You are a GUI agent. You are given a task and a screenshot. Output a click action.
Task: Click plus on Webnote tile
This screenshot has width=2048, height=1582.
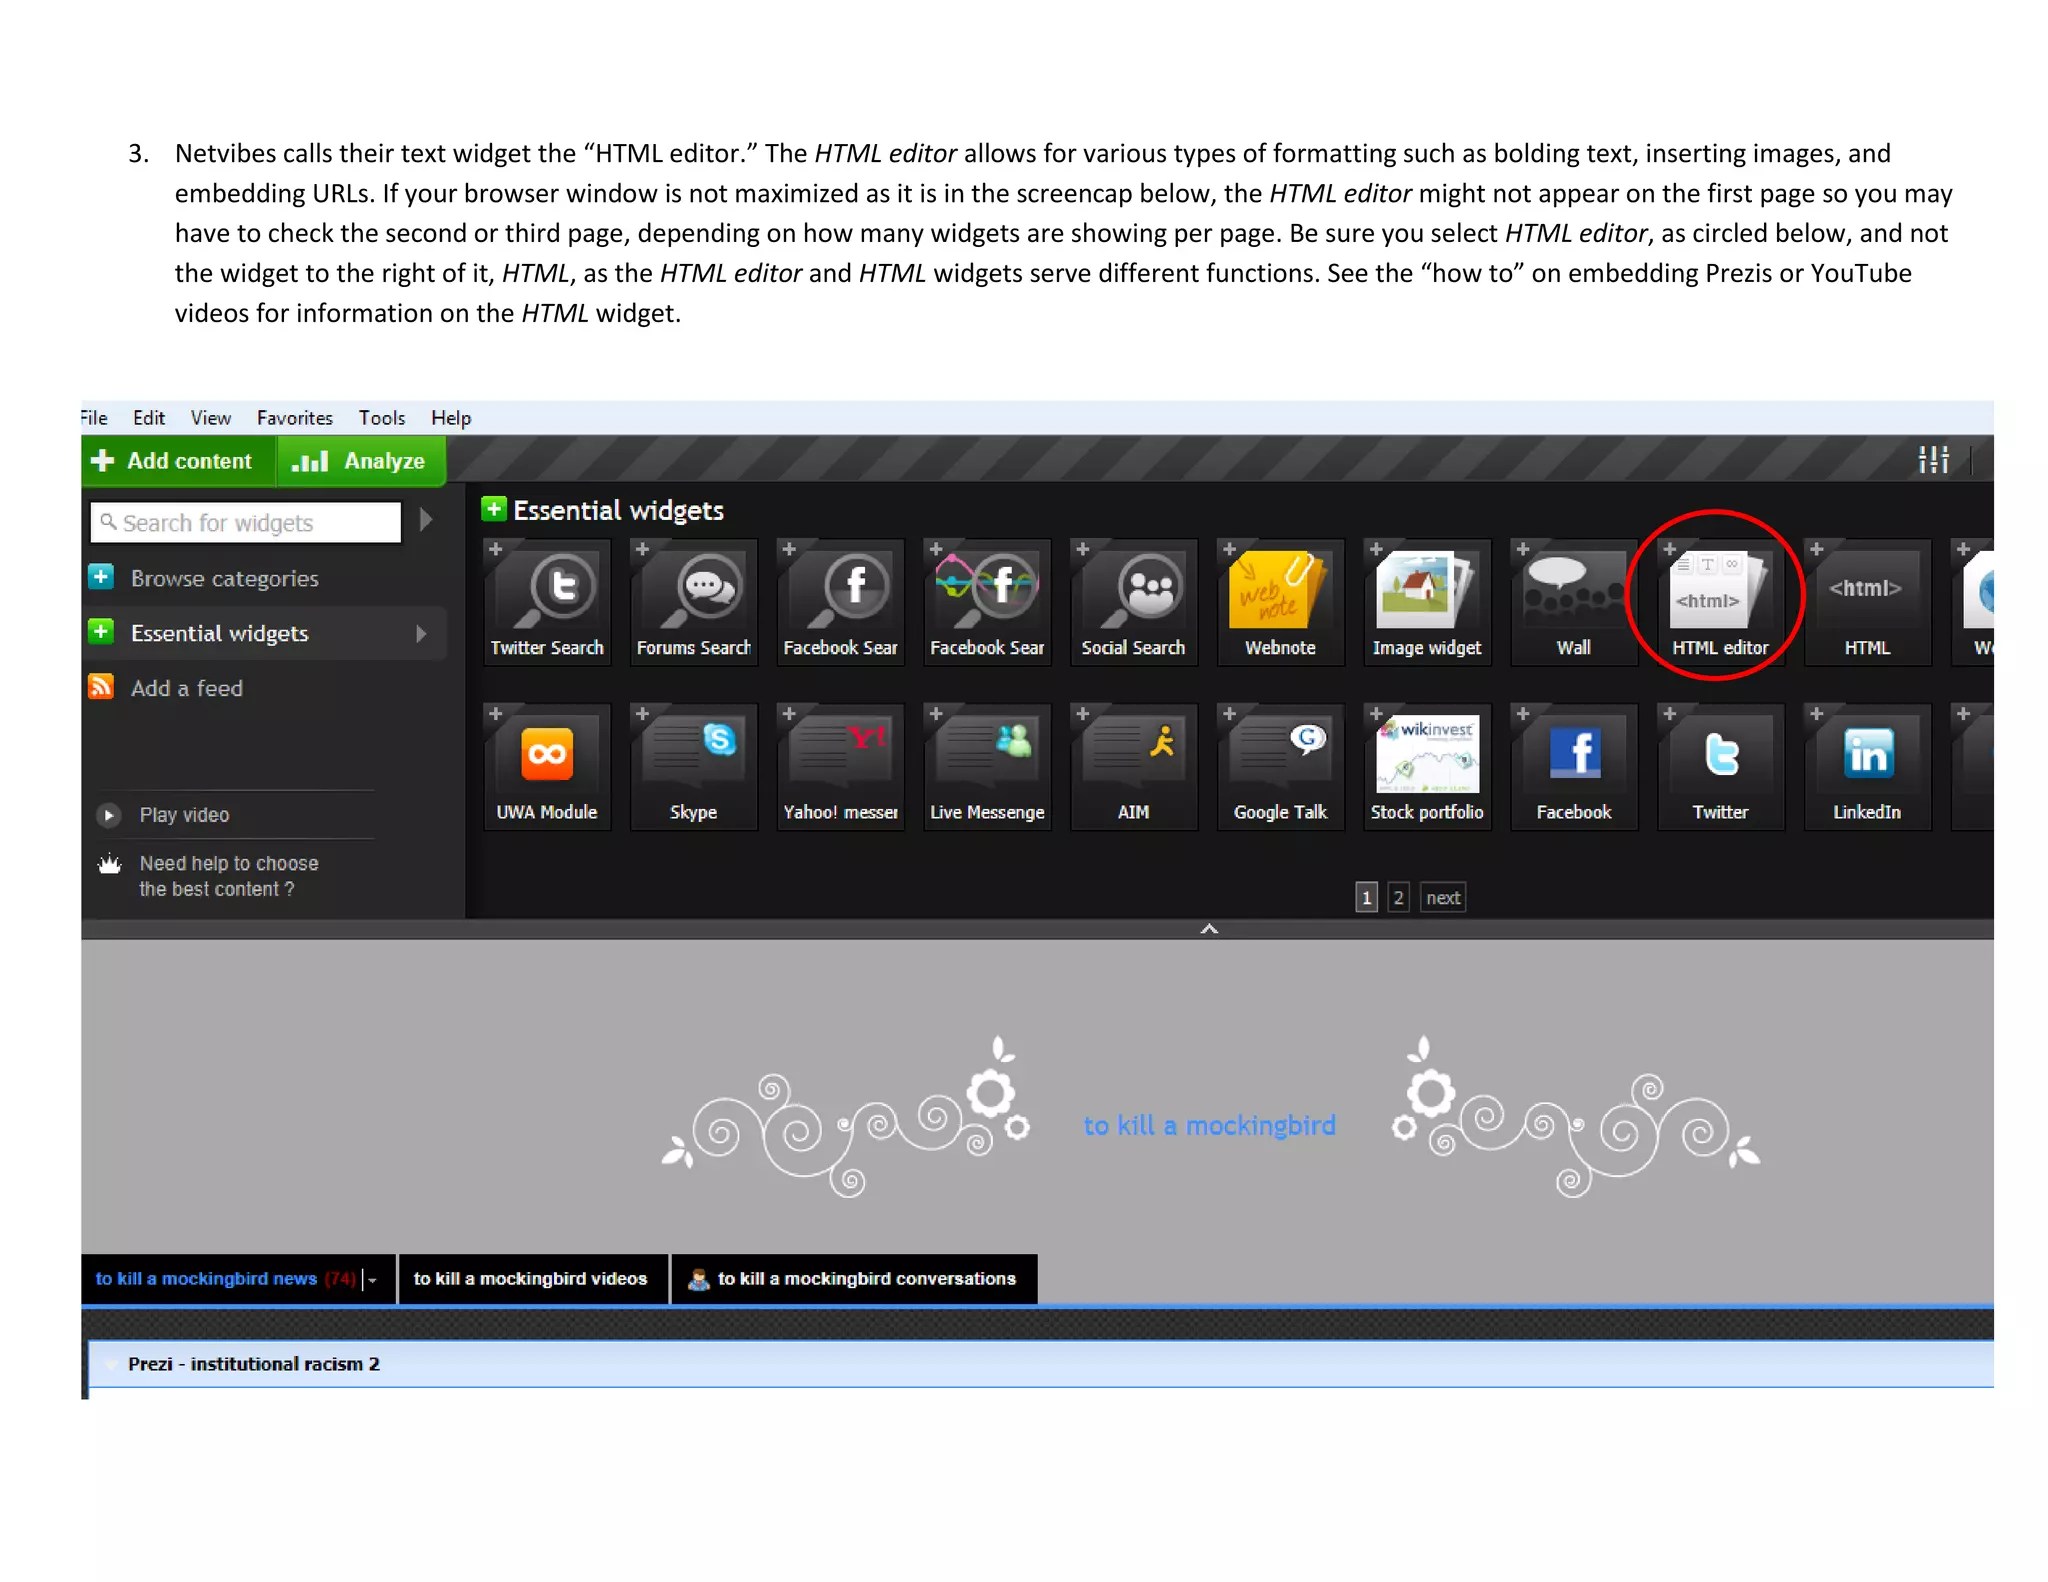1229,549
